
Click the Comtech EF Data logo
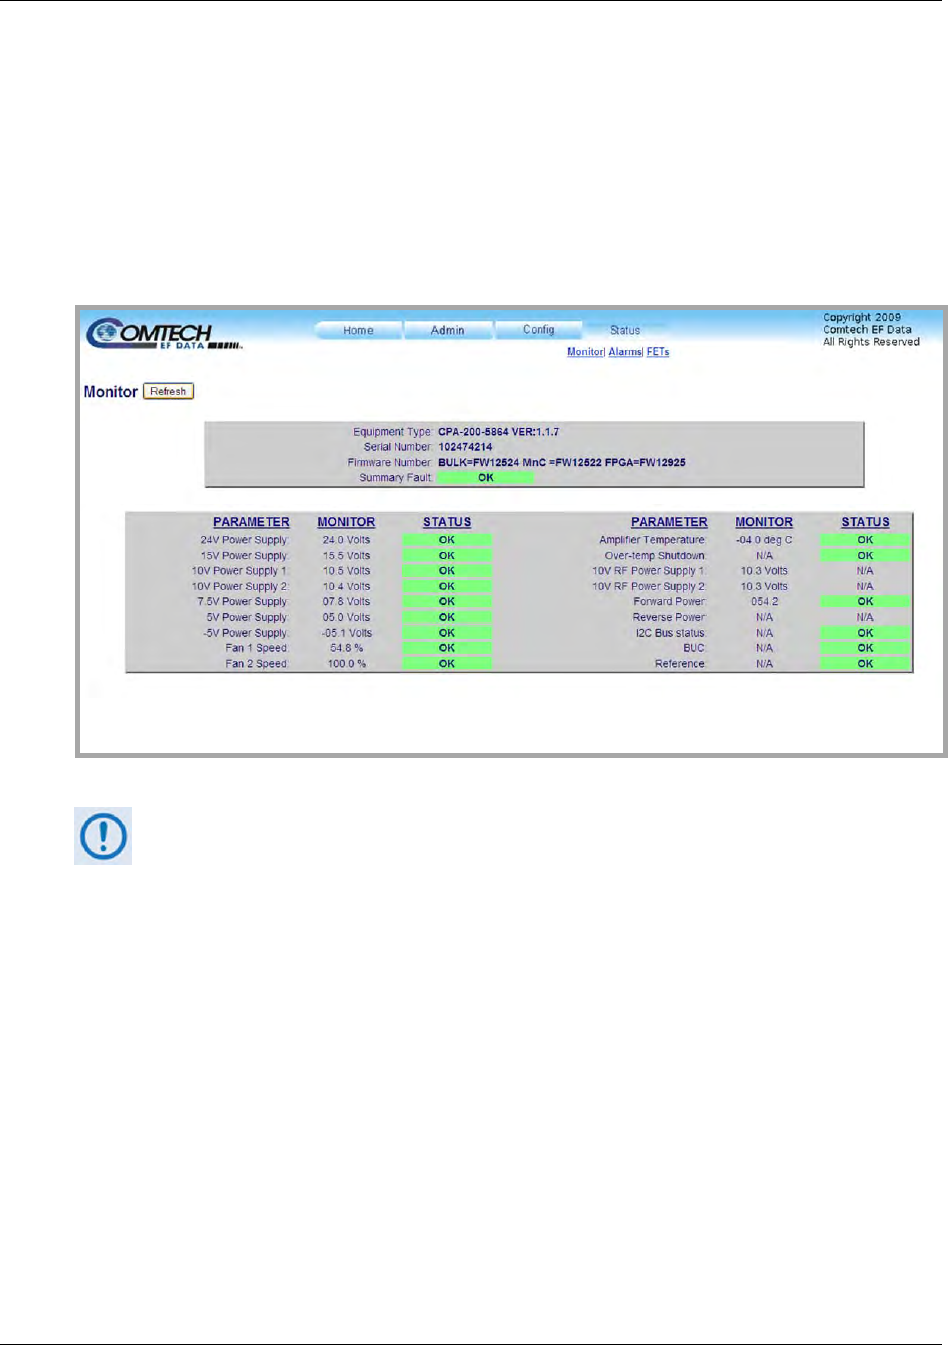coord(163,333)
